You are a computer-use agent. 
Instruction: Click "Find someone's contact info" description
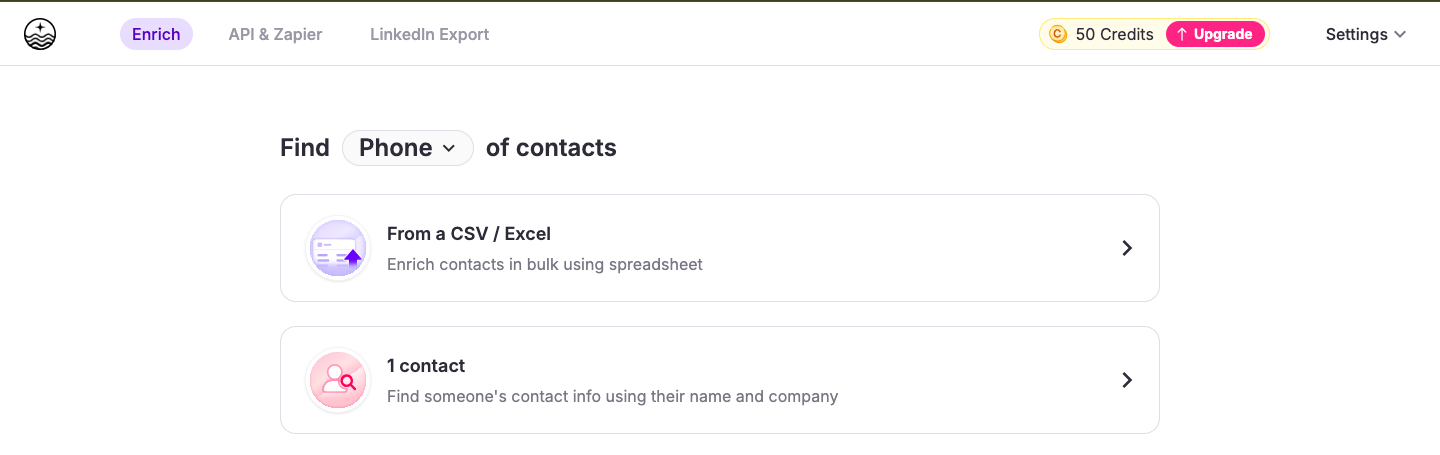tap(612, 397)
